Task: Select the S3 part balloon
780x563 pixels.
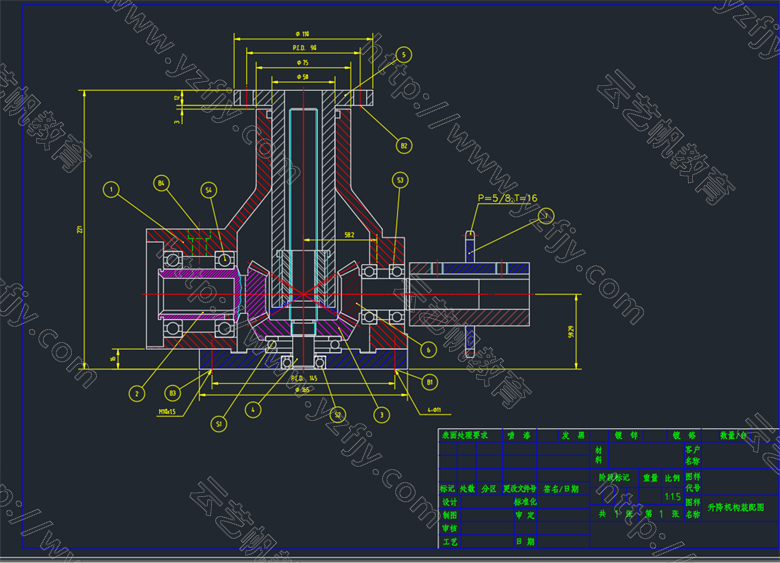Action: tap(400, 180)
